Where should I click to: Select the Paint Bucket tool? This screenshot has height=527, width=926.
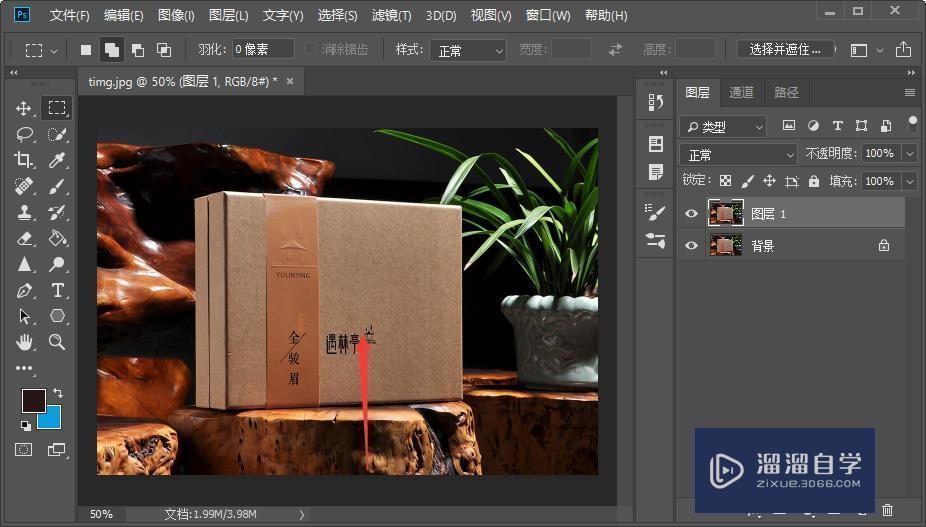pos(57,238)
